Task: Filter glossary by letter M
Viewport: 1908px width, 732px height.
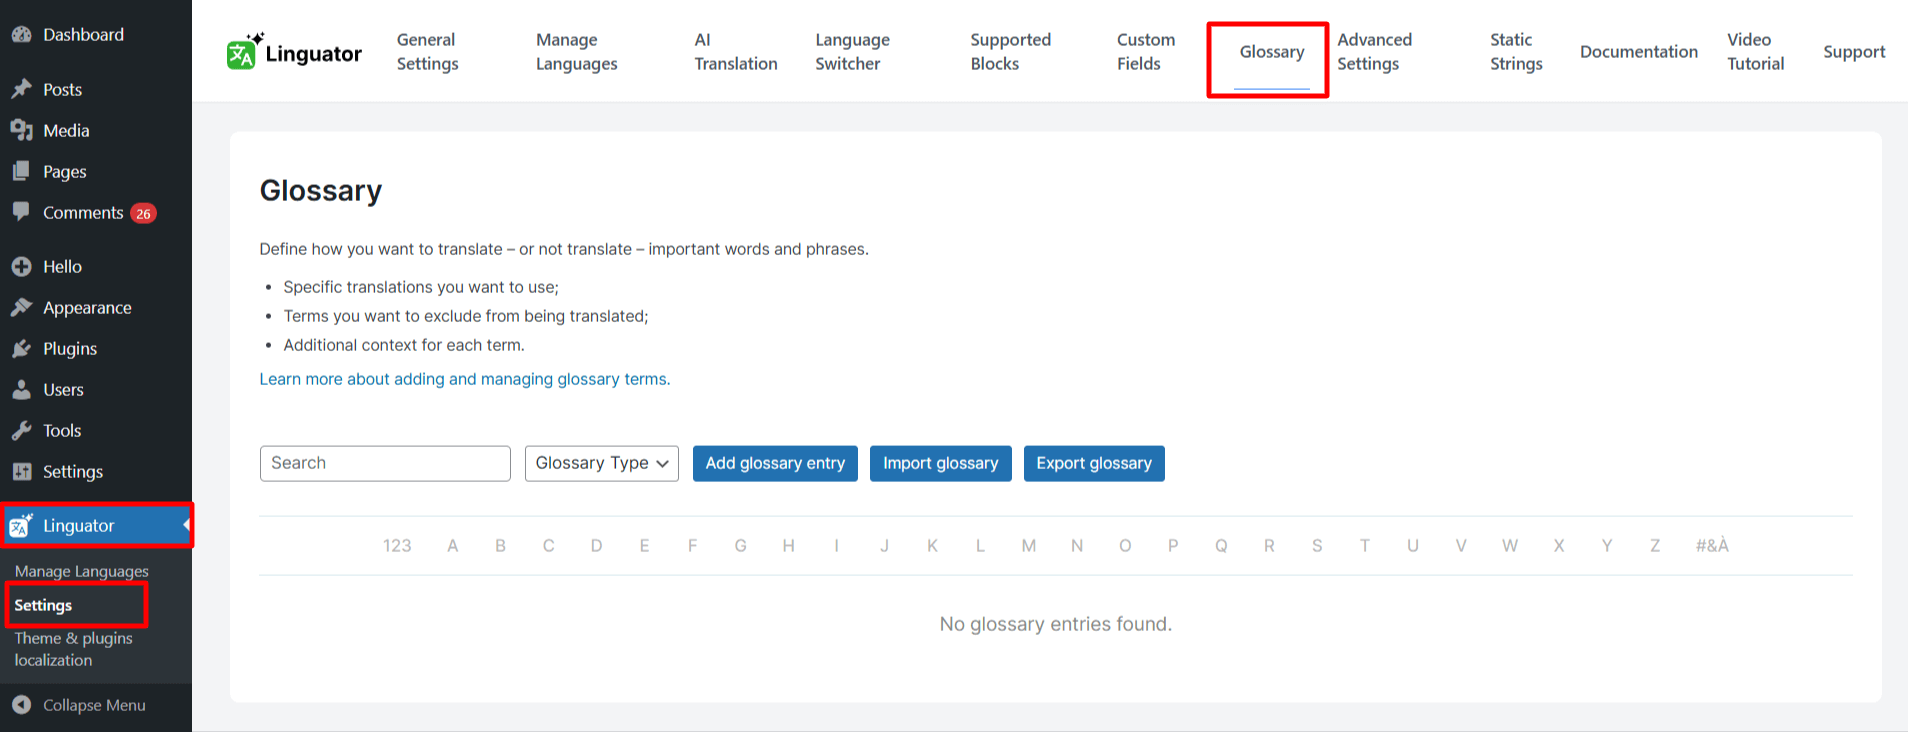Action: tap(1028, 546)
